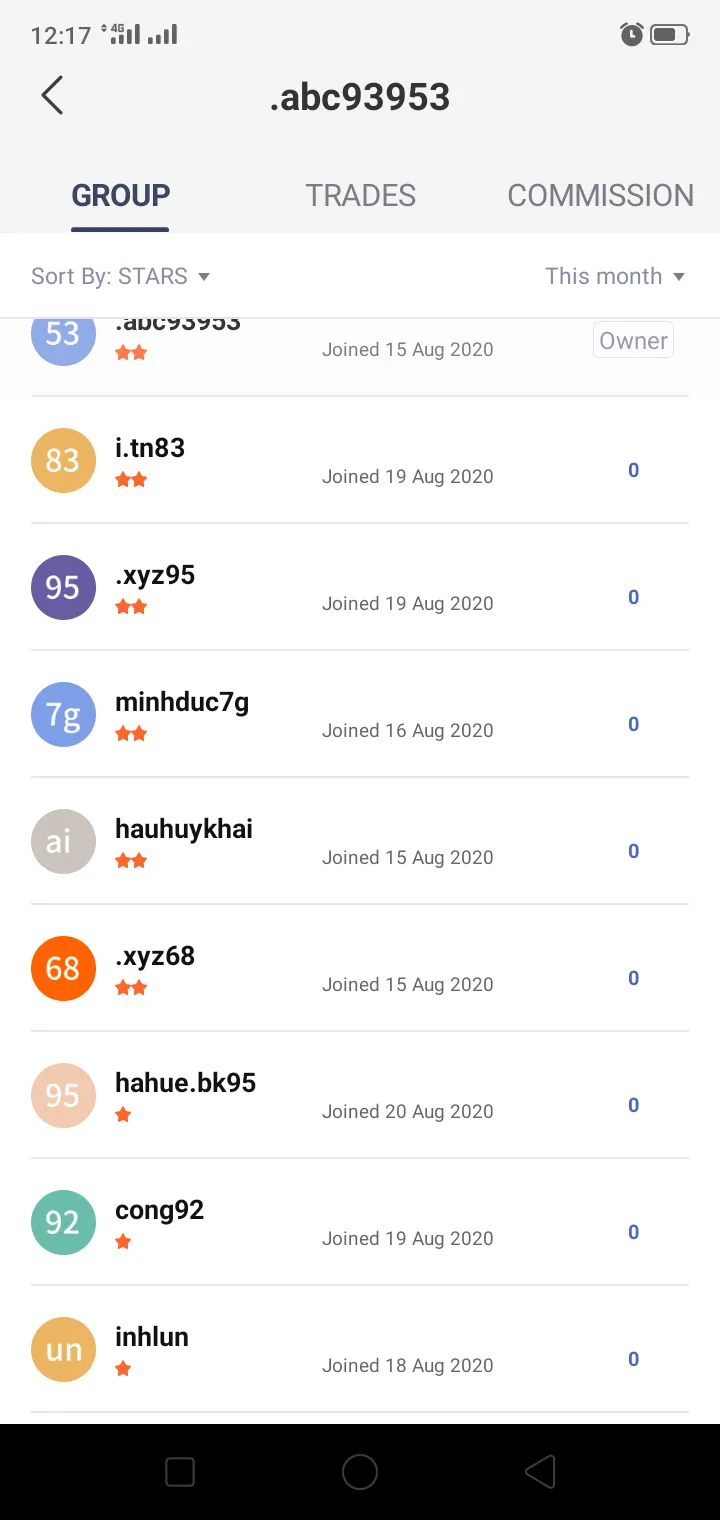Open recent apps with square button
This screenshot has height=1520, width=720.
(180, 1471)
